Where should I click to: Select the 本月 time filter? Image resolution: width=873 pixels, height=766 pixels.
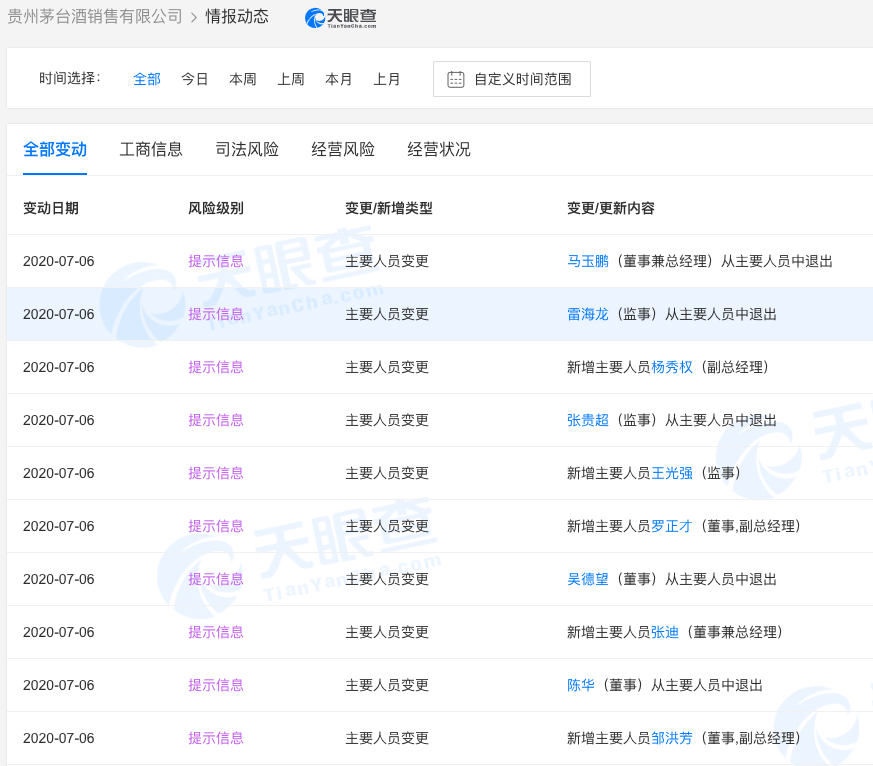click(x=339, y=79)
